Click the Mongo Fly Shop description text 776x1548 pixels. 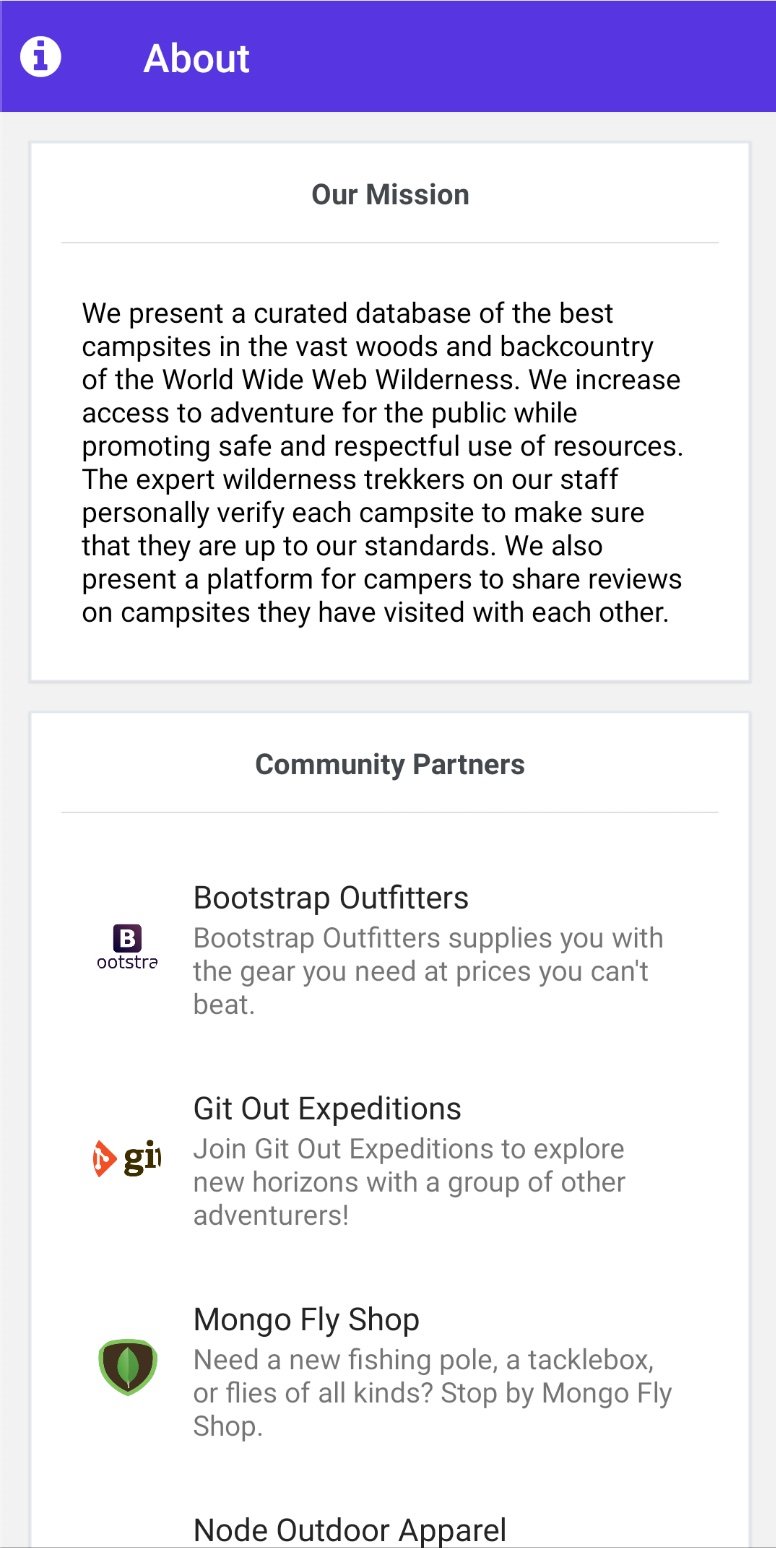[432, 1392]
